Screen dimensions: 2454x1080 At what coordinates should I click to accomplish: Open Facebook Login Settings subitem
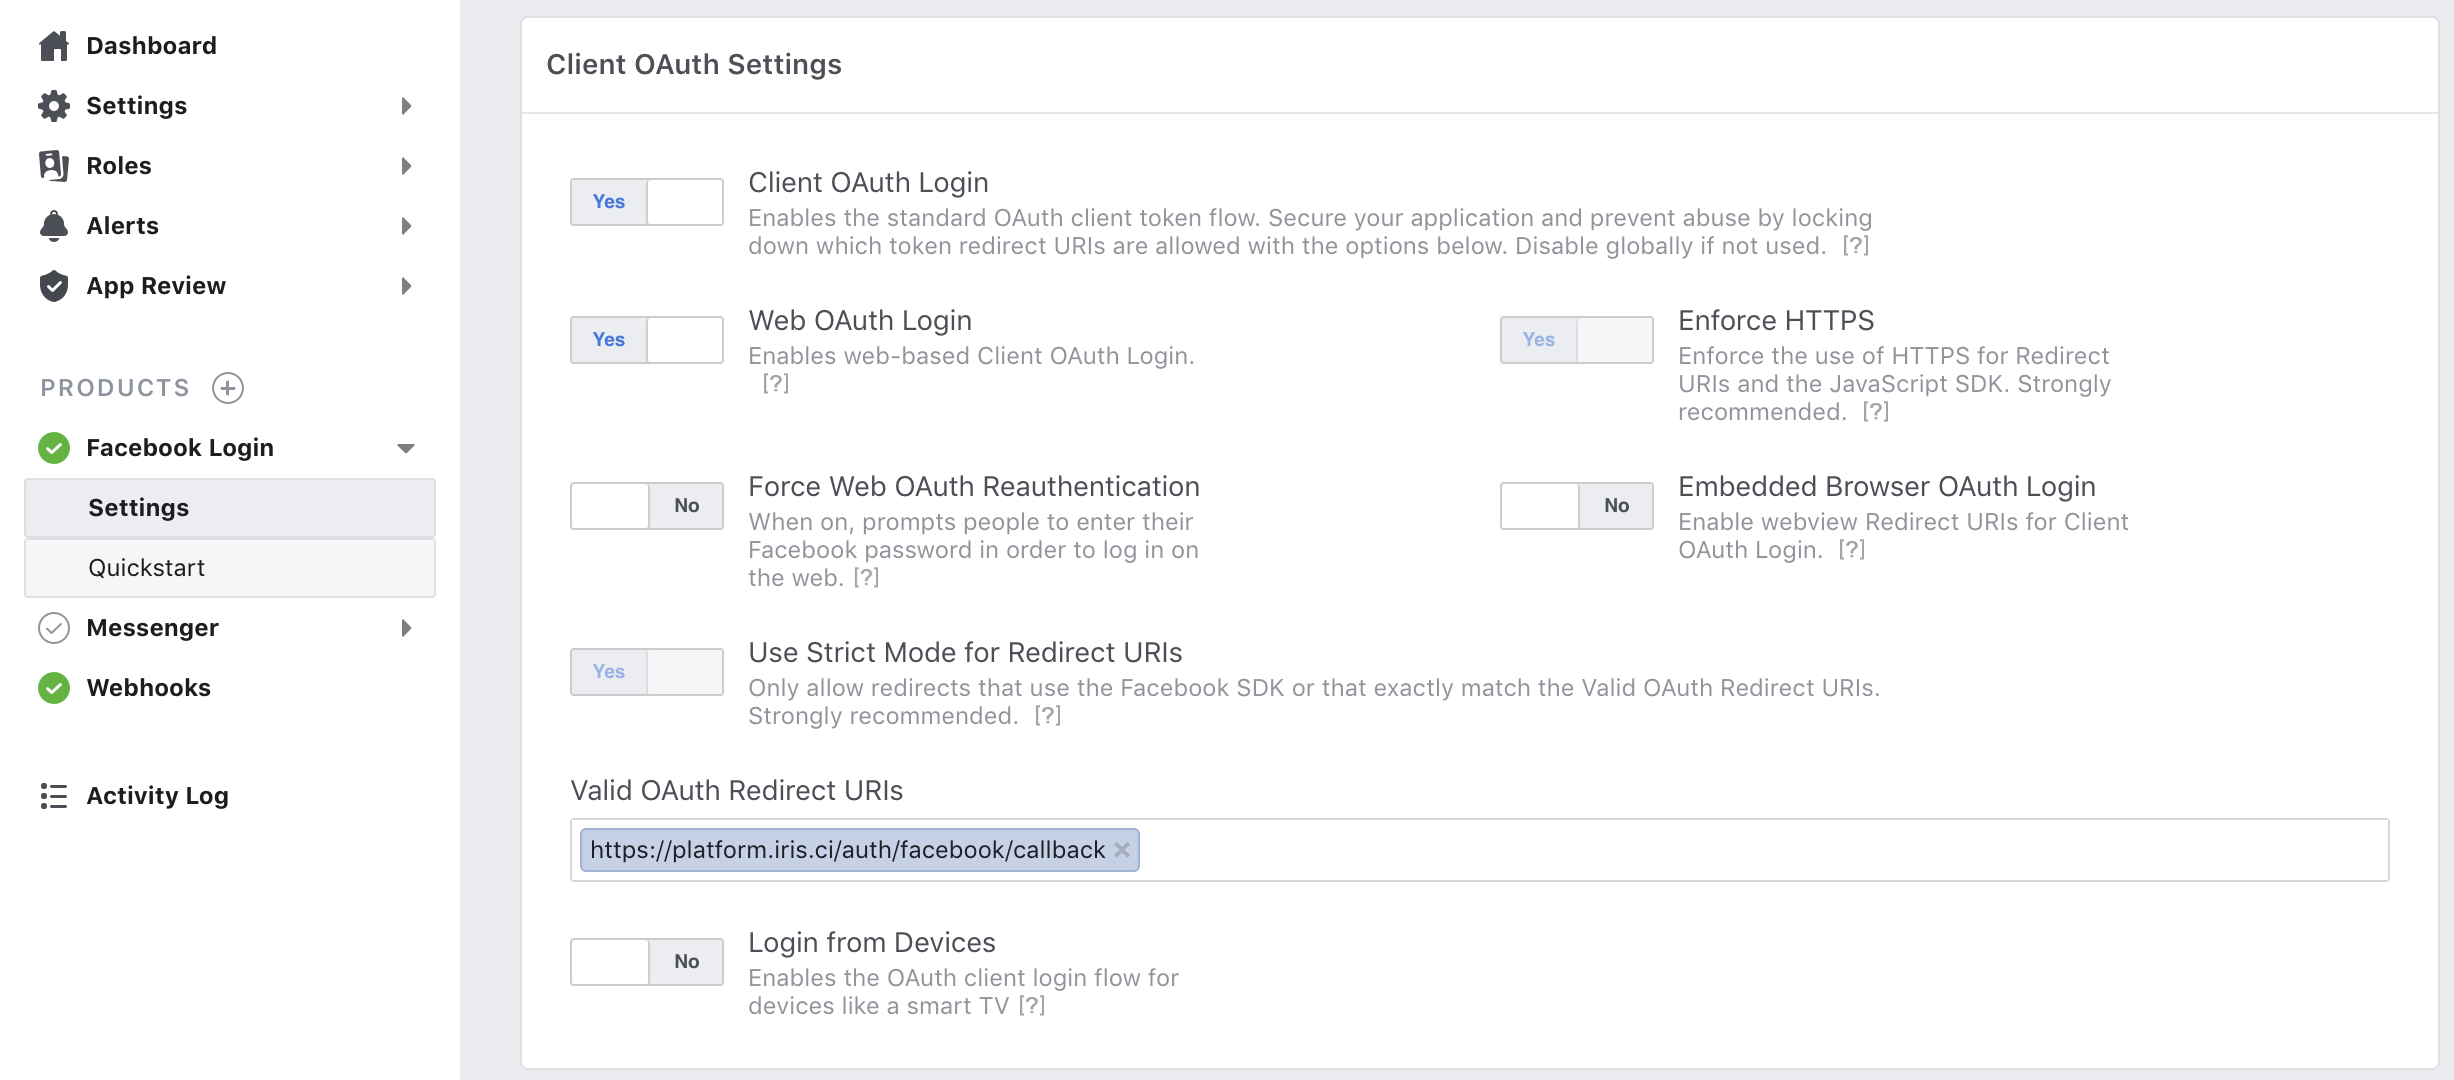[x=230, y=508]
